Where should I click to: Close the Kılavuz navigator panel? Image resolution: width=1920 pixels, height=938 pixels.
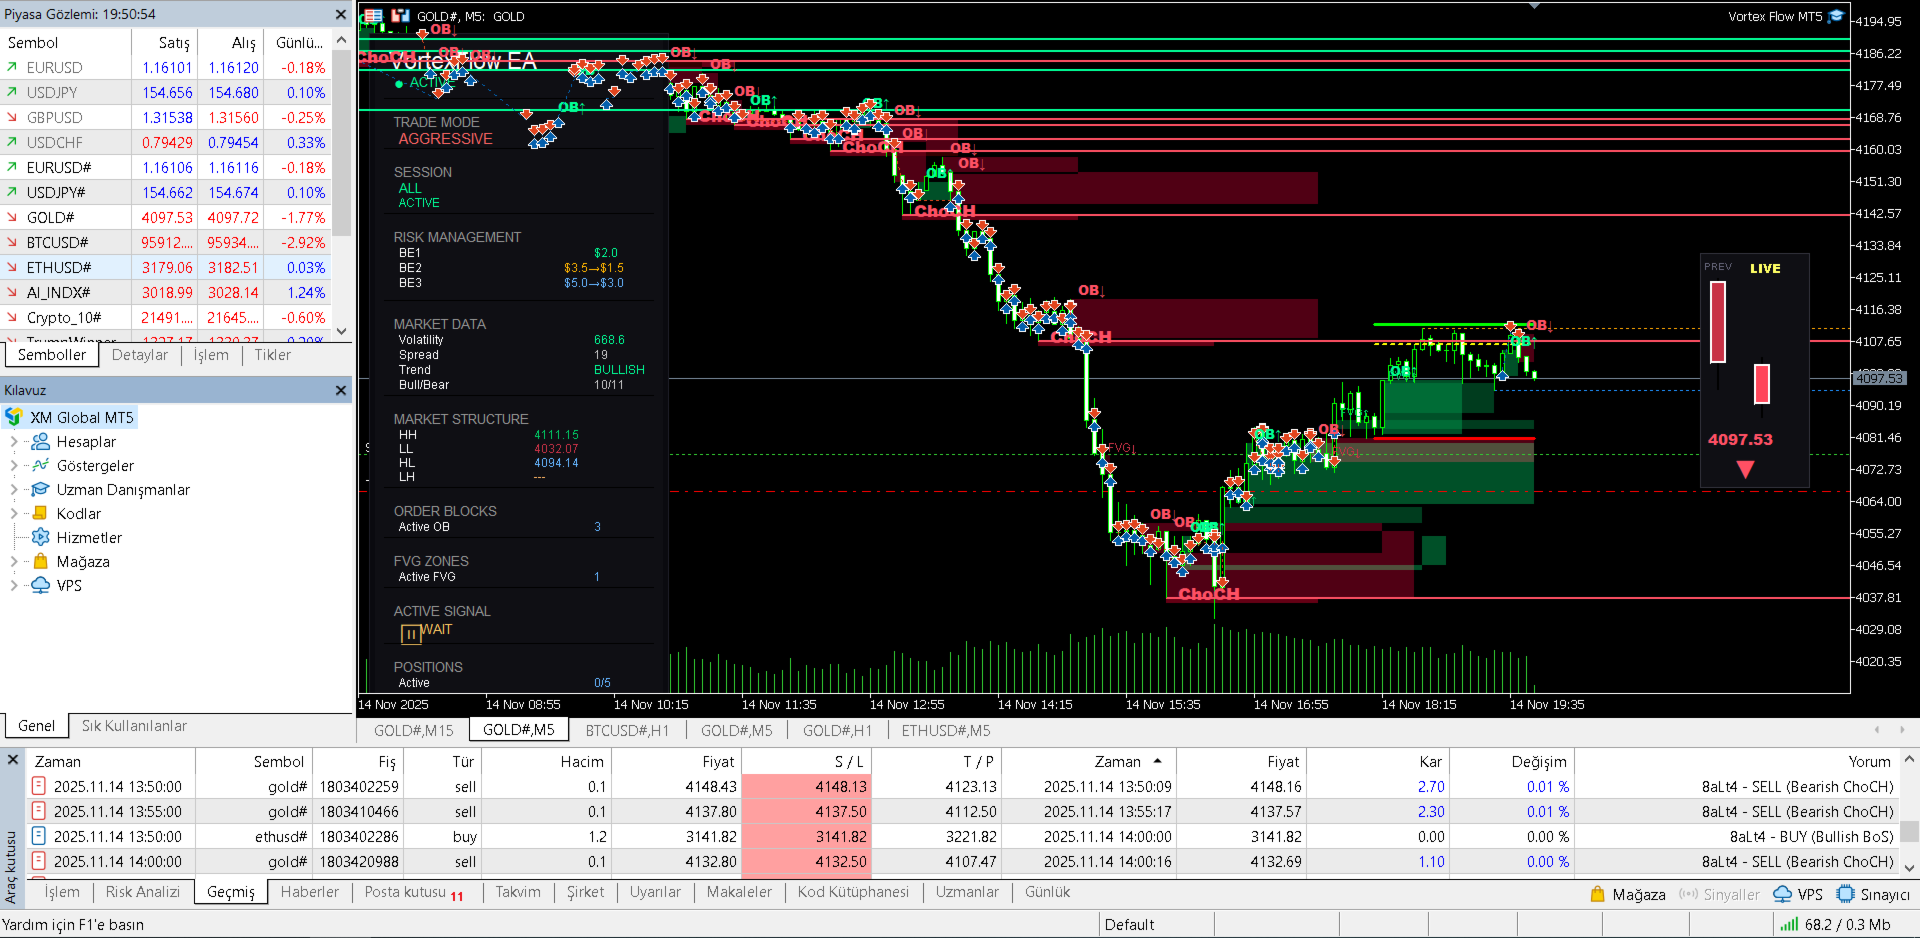pyautogui.click(x=341, y=390)
